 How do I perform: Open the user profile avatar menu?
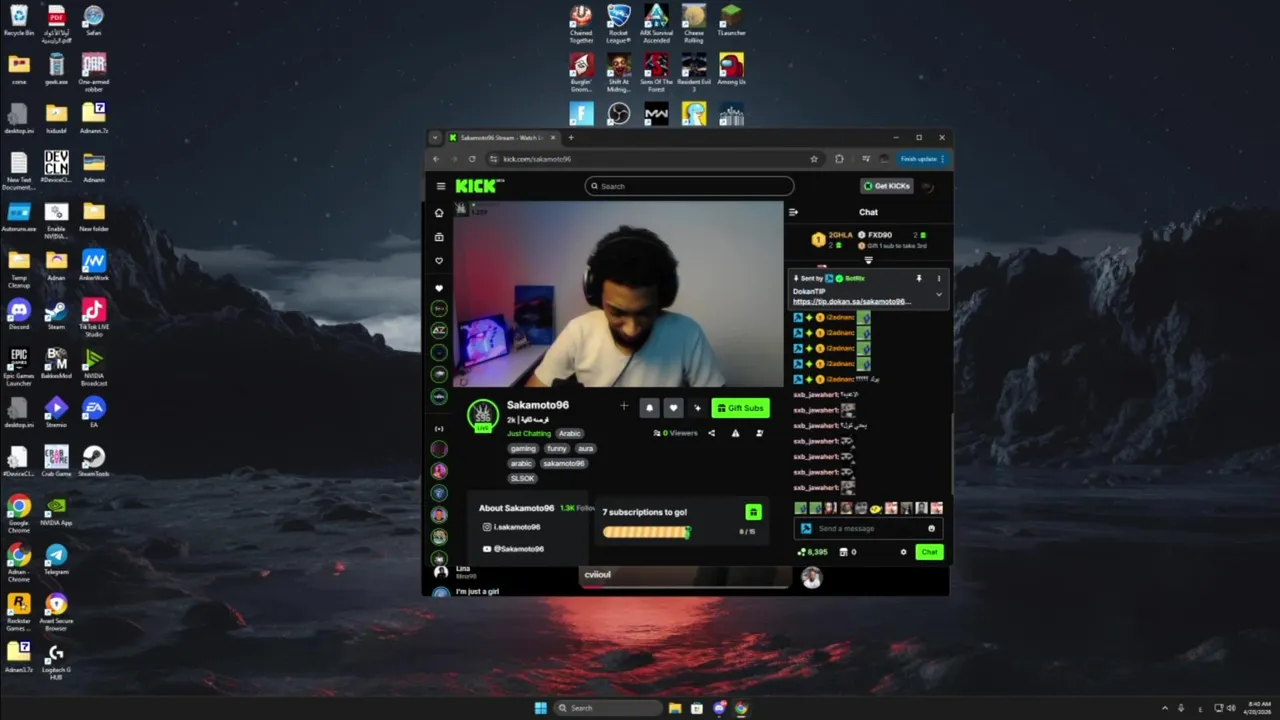[x=928, y=186]
